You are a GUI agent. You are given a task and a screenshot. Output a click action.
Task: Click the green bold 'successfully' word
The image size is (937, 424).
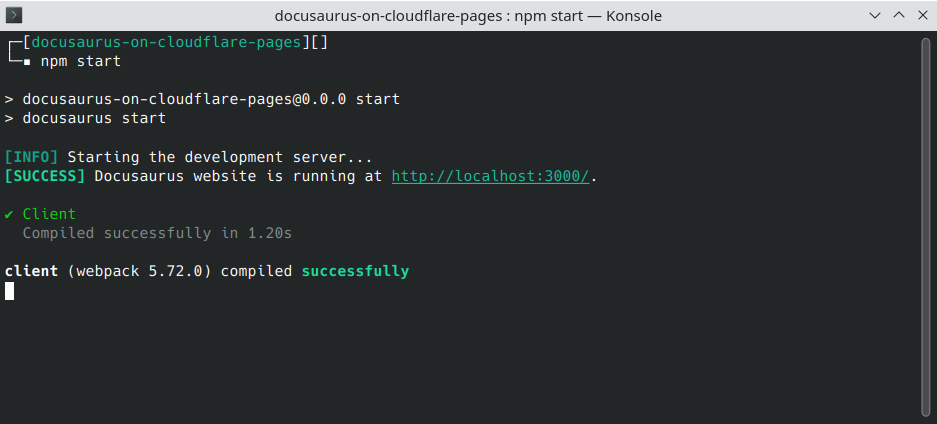pos(355,271)
